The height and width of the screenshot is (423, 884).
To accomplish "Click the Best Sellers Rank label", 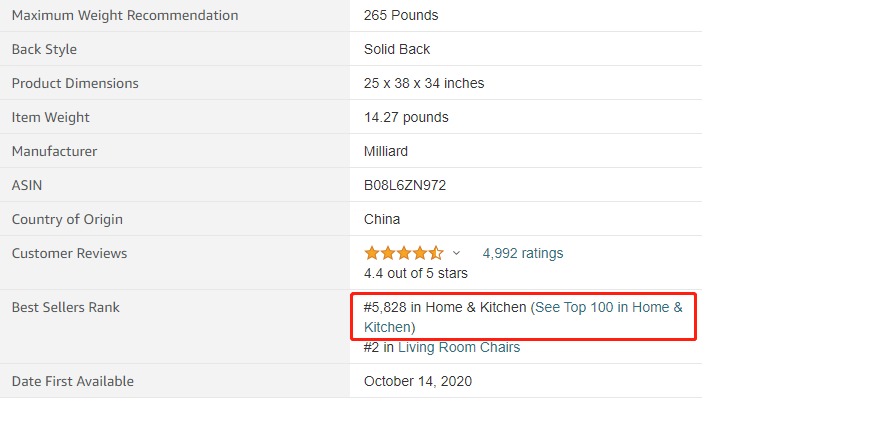I will pos(65,307).
